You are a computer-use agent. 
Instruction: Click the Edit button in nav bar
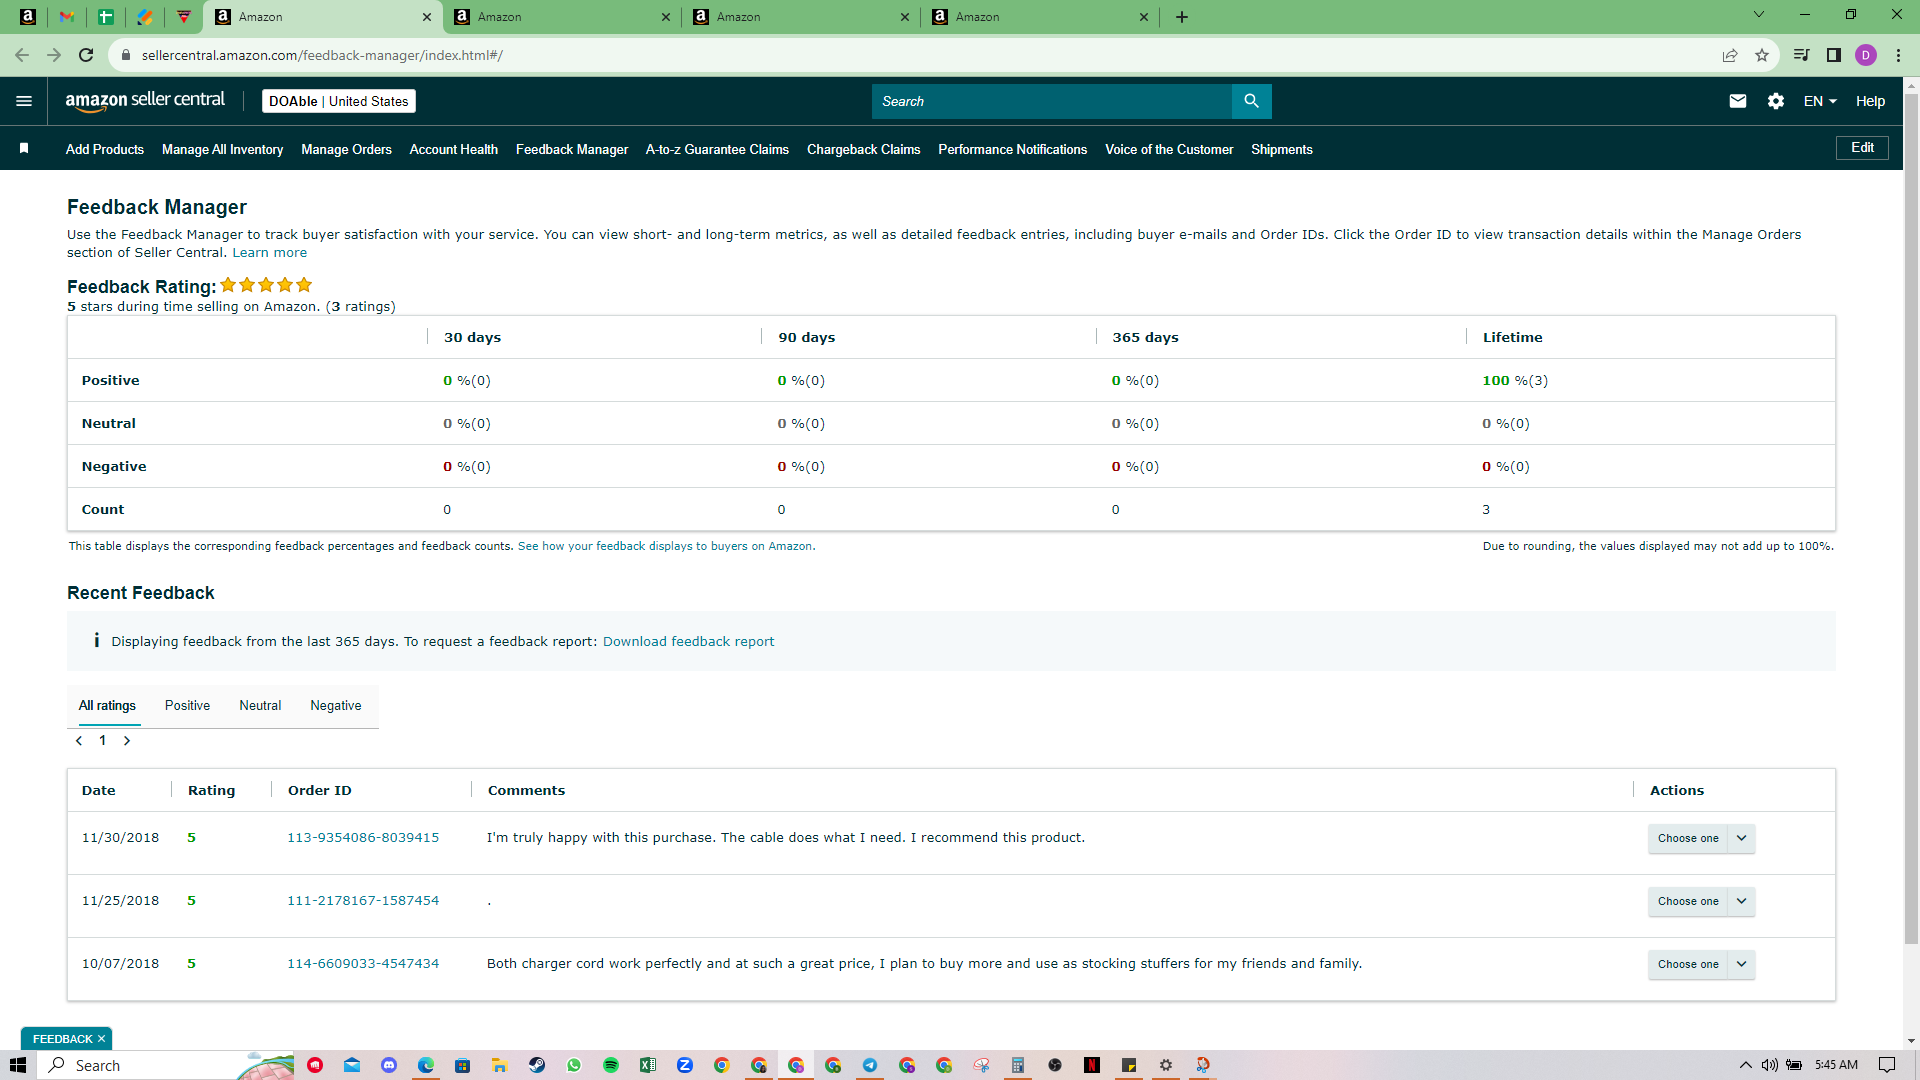1862,148
